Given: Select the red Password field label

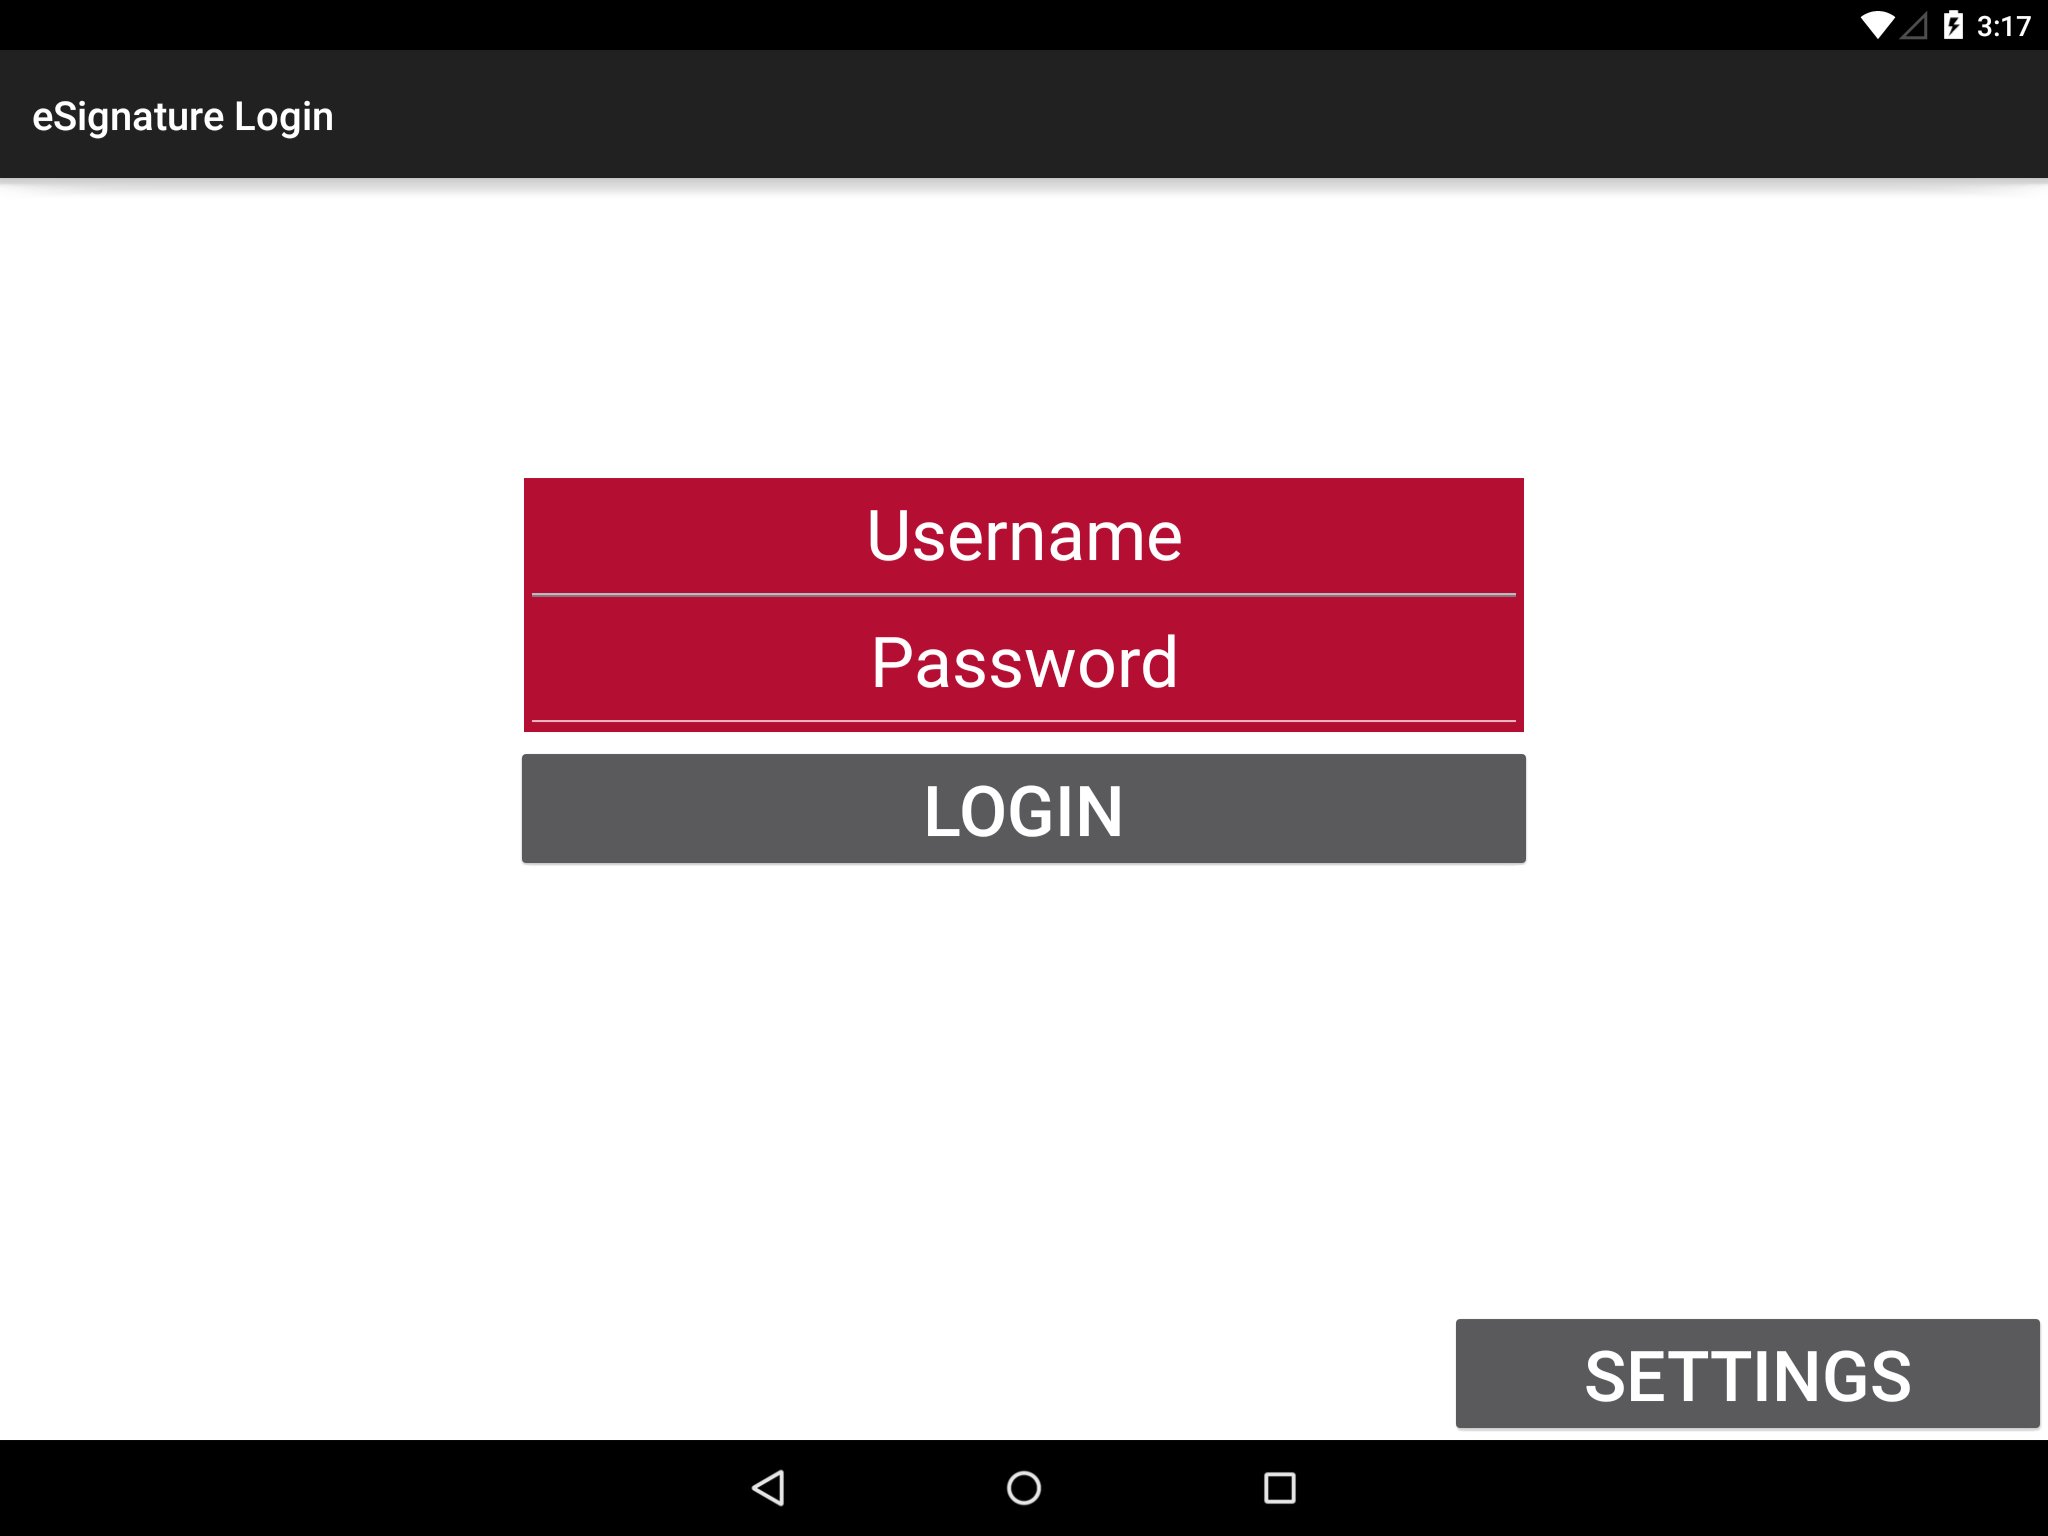Looking at the screenshot, I should [1022, 662].
